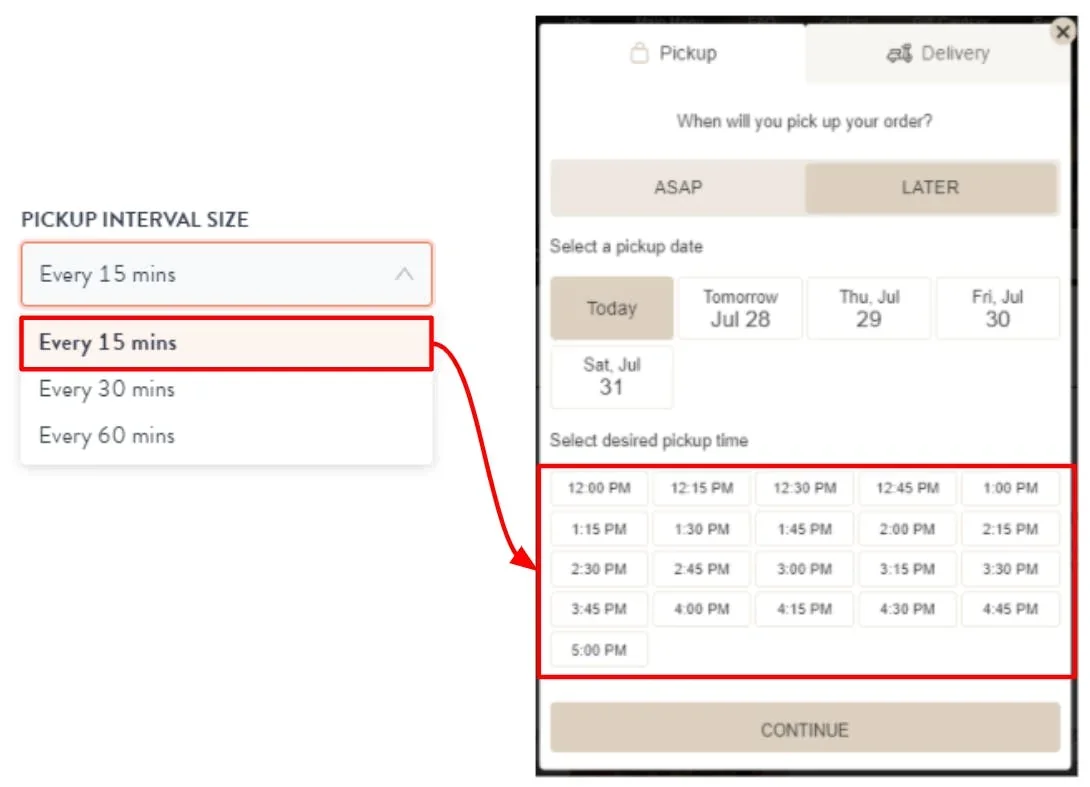
Task: Select the 4:15 PM time slot
Action: coord(805,609)
